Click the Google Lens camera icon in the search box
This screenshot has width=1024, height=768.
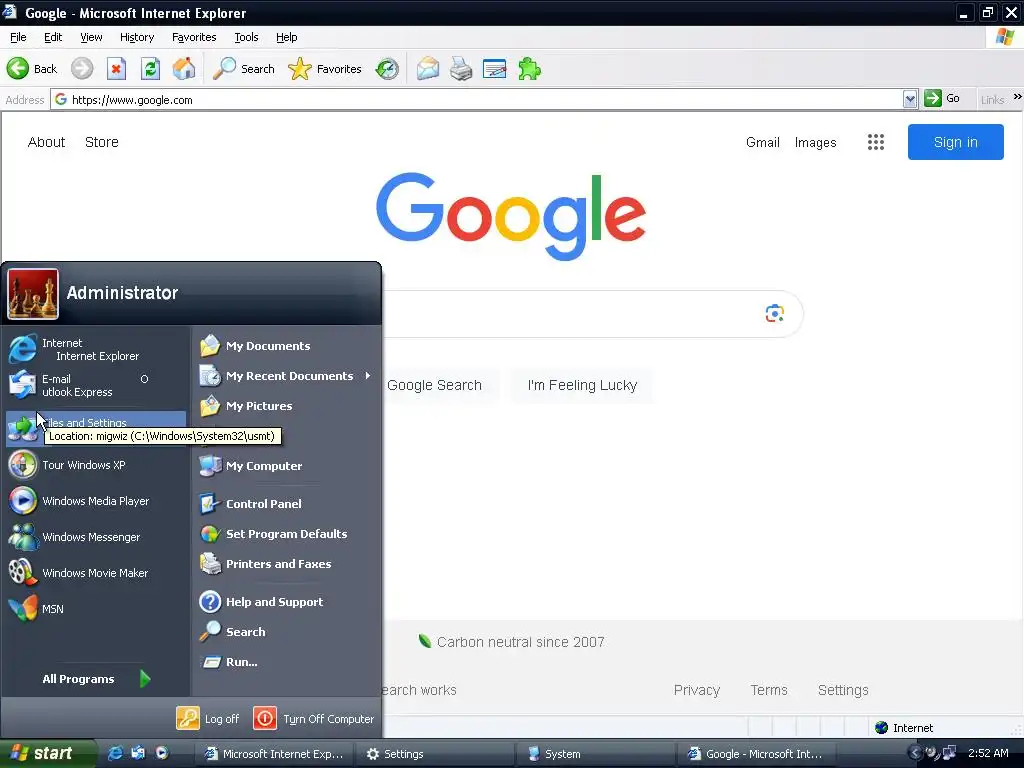coord(775,313)
